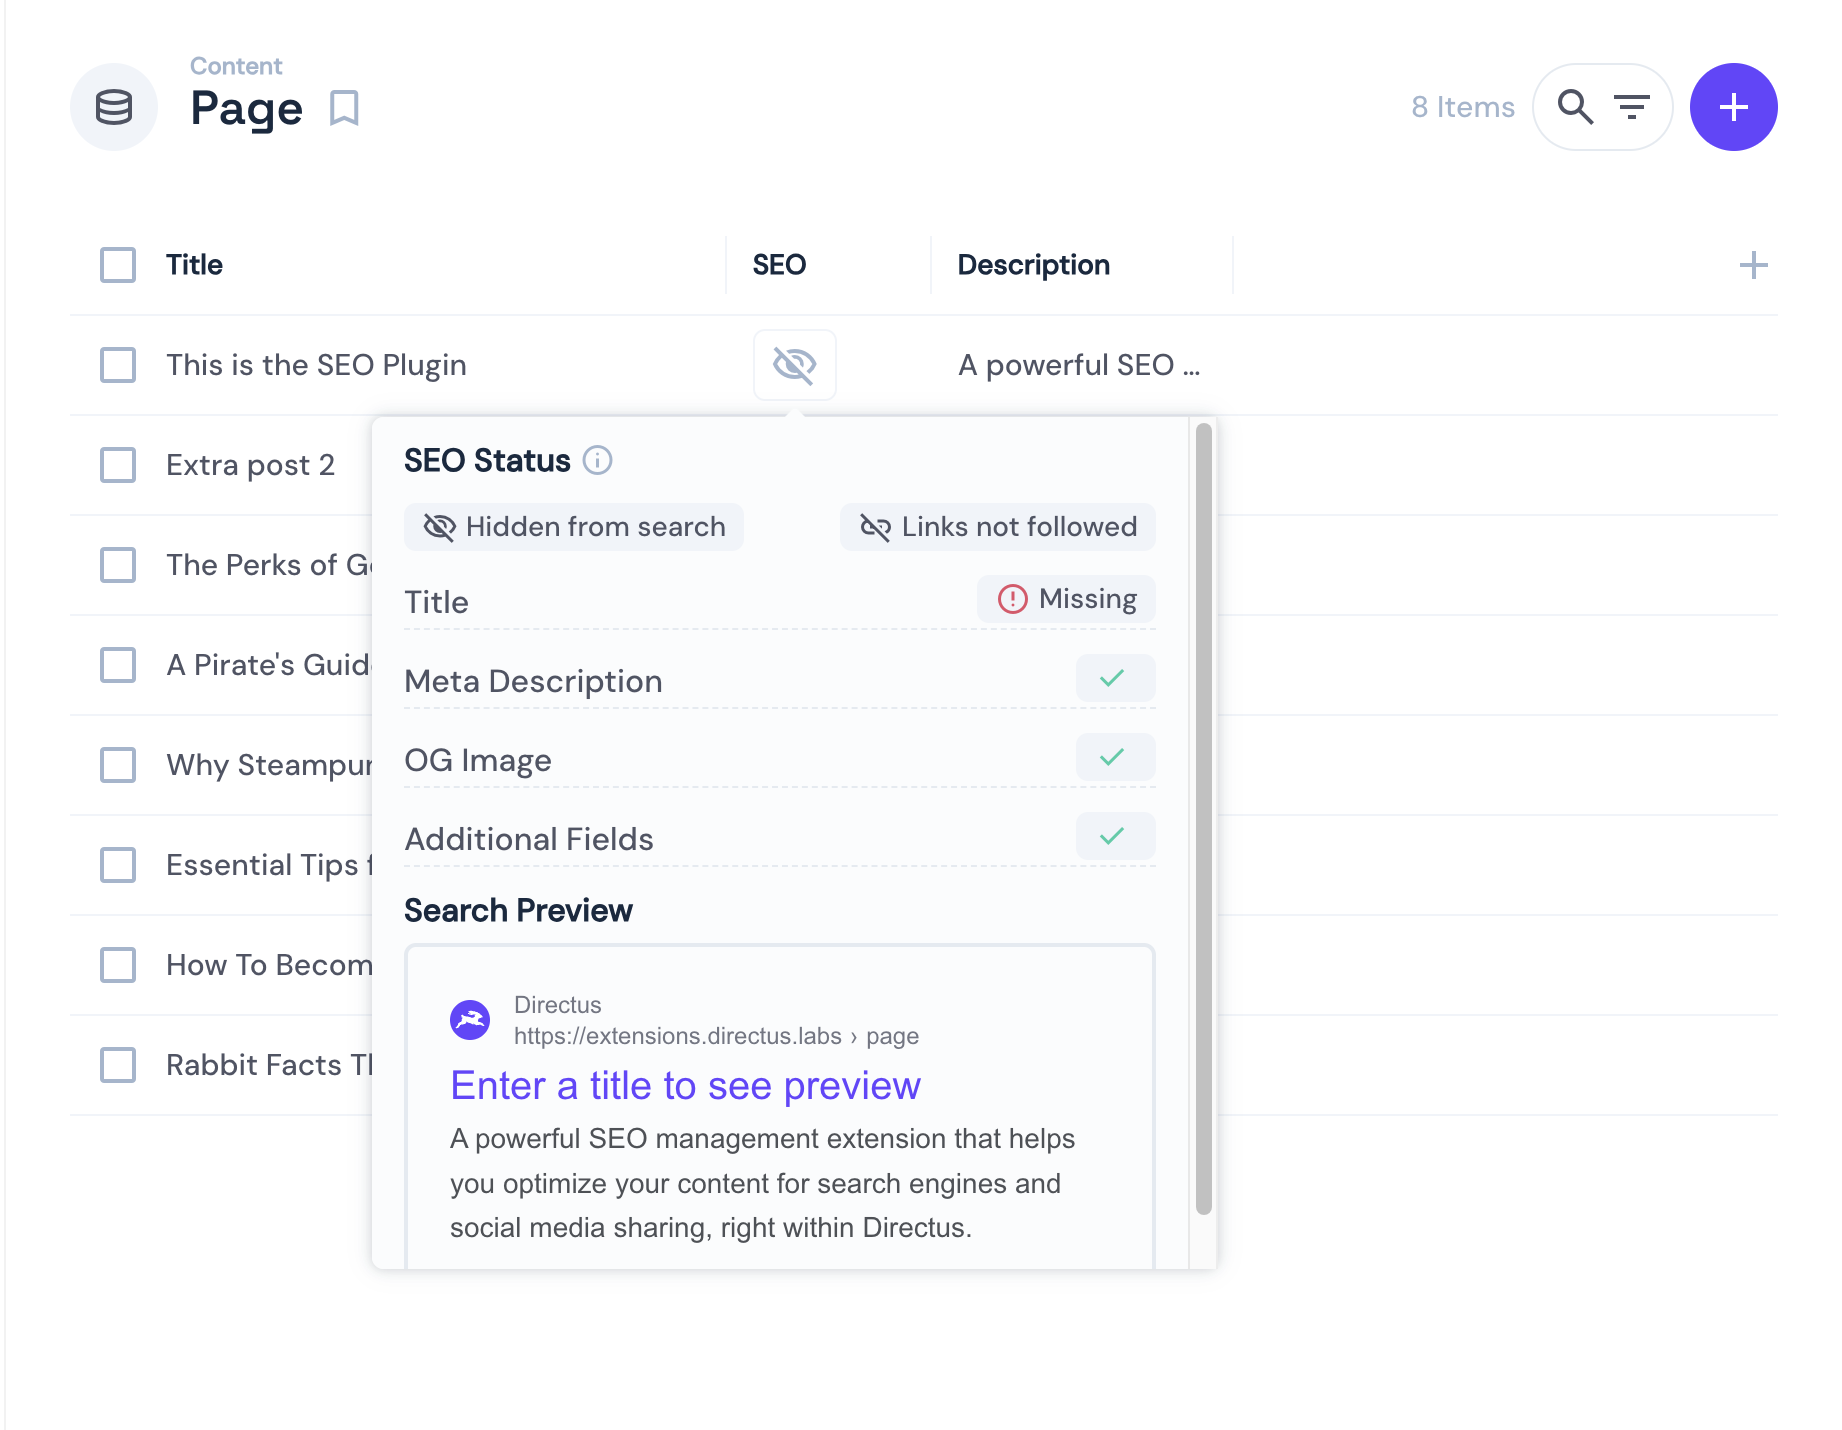Click the preview URL 'https://extensions.directus.labs'

pos(677,1036)
